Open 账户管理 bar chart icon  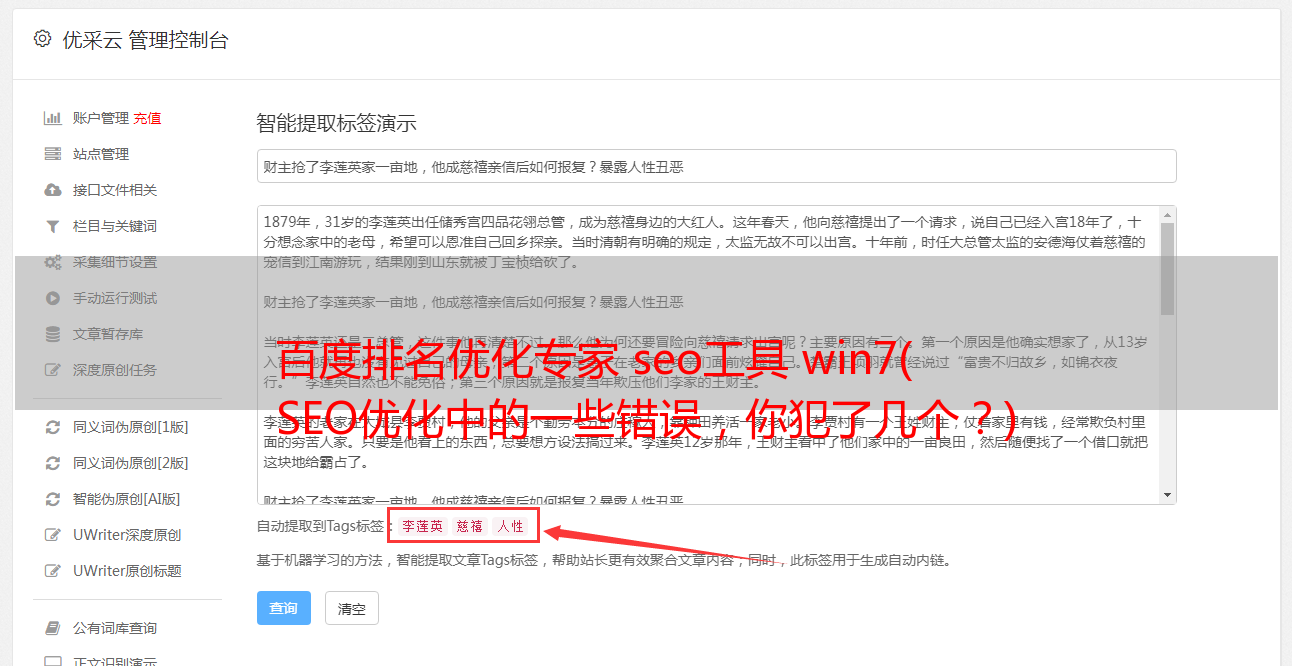[53, 118]
